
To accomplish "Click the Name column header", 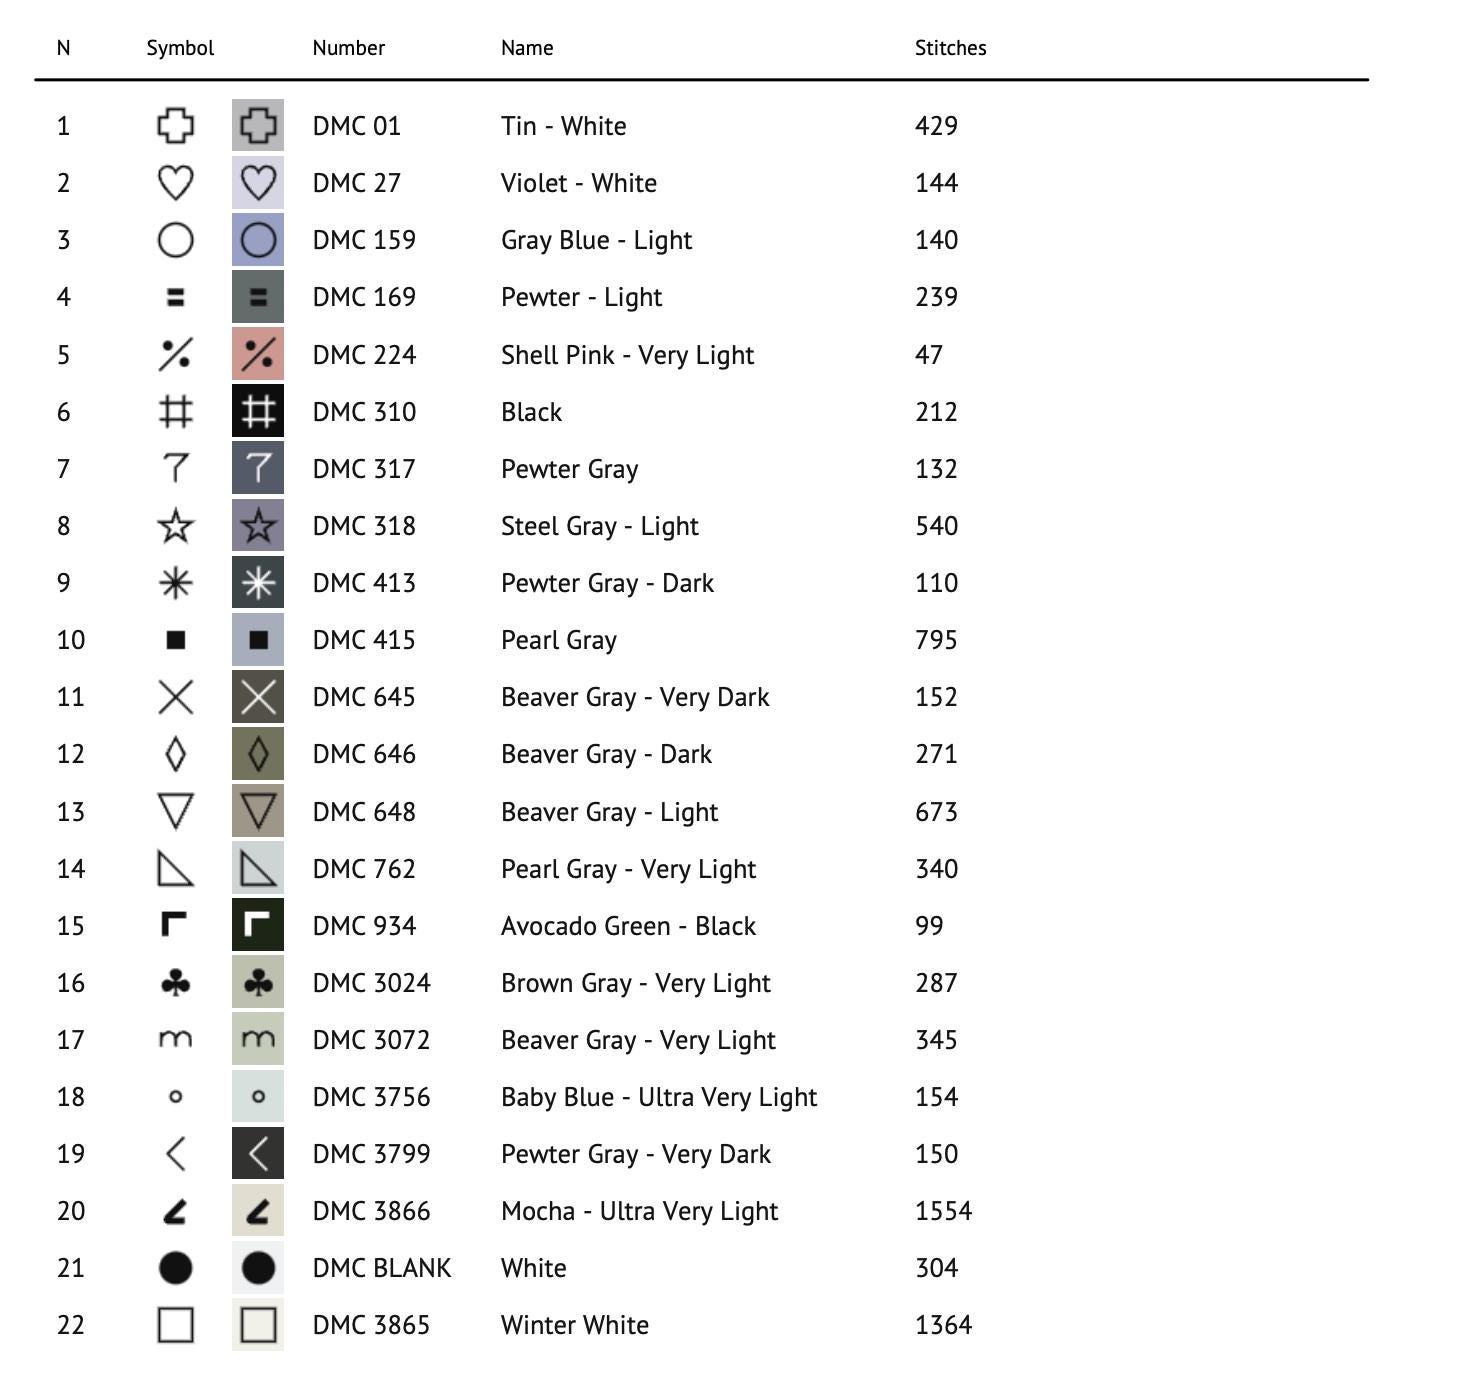I will [x=527, y=48].
